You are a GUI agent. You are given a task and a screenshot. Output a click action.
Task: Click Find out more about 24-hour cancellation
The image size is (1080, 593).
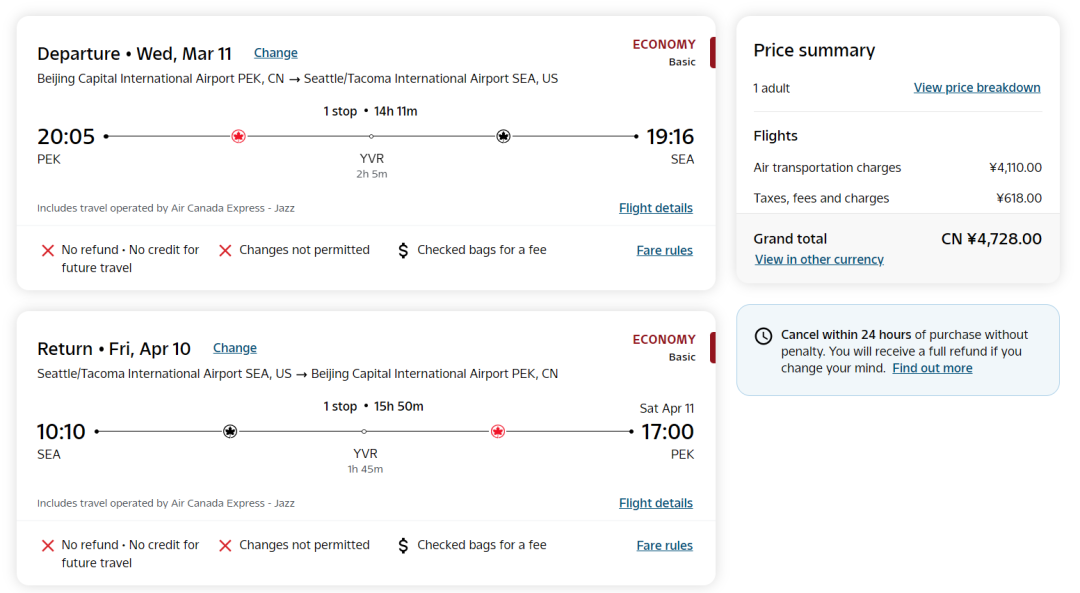[x=932, y=368]
